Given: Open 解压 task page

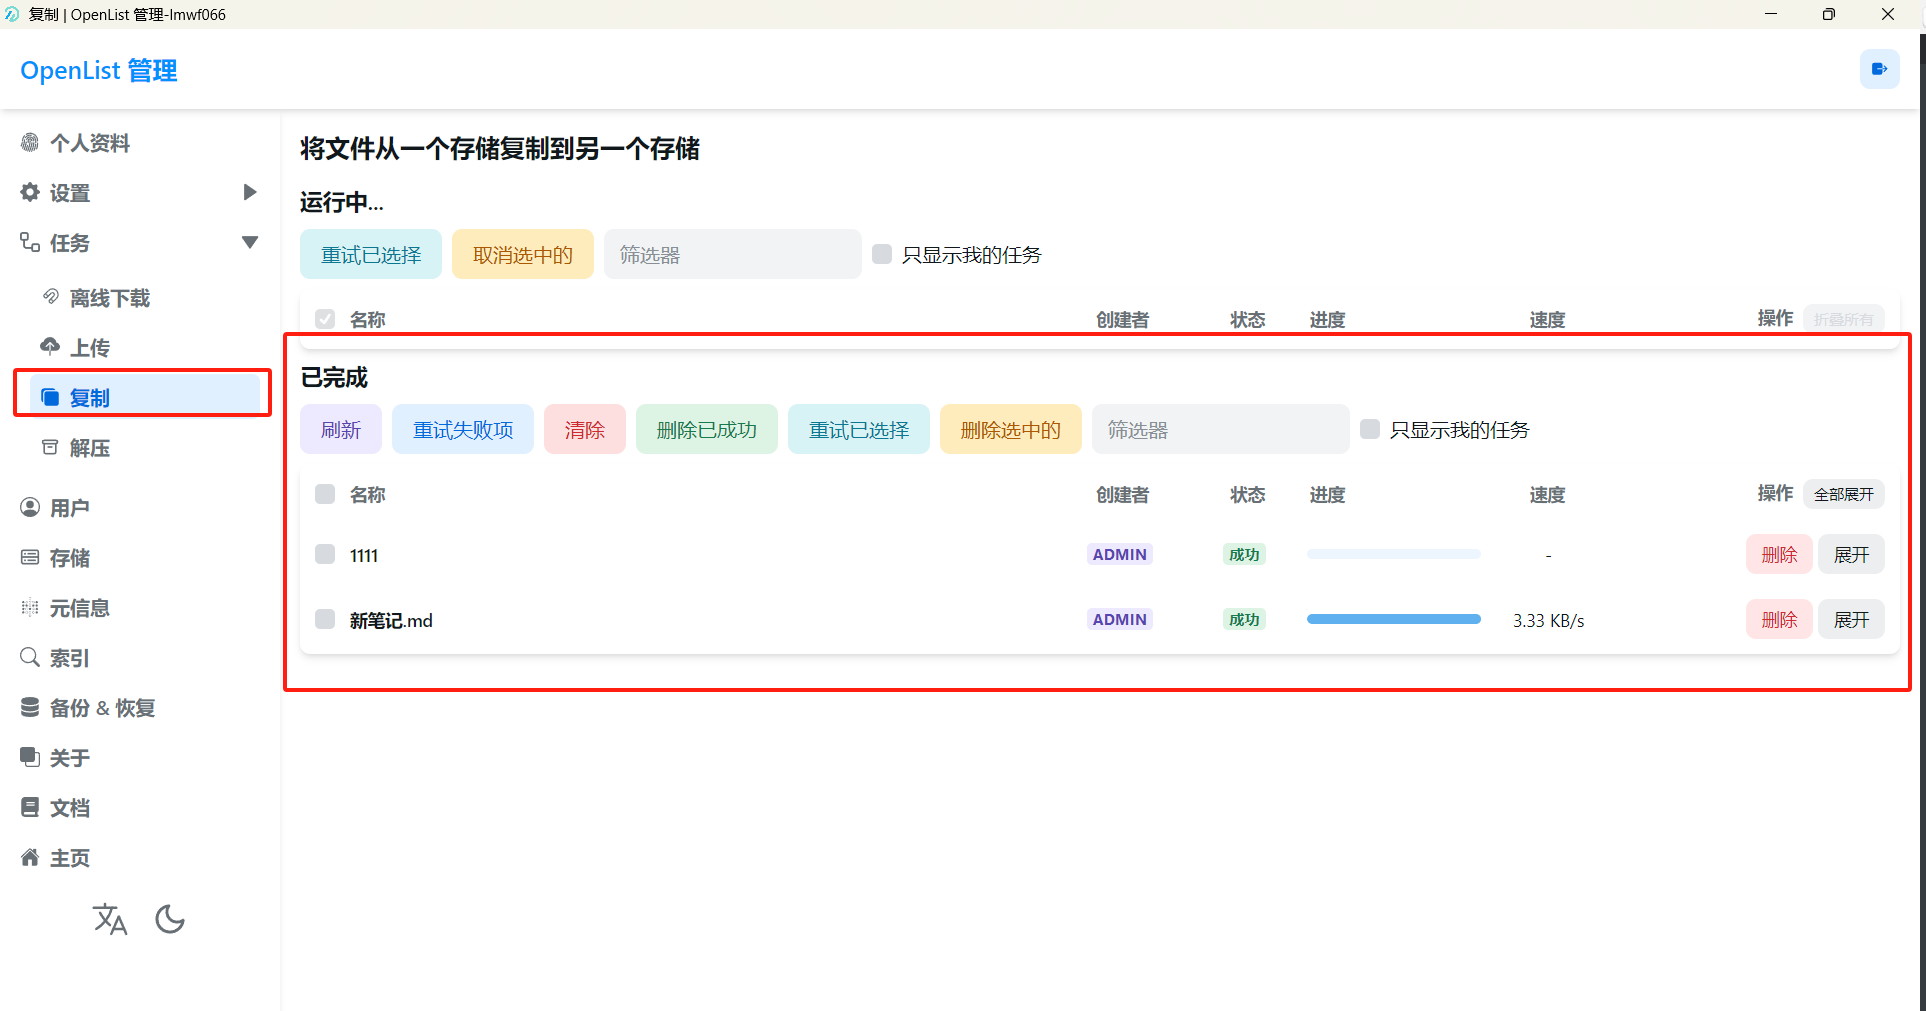Looking at the screenshot, I should tap(90, 448).
